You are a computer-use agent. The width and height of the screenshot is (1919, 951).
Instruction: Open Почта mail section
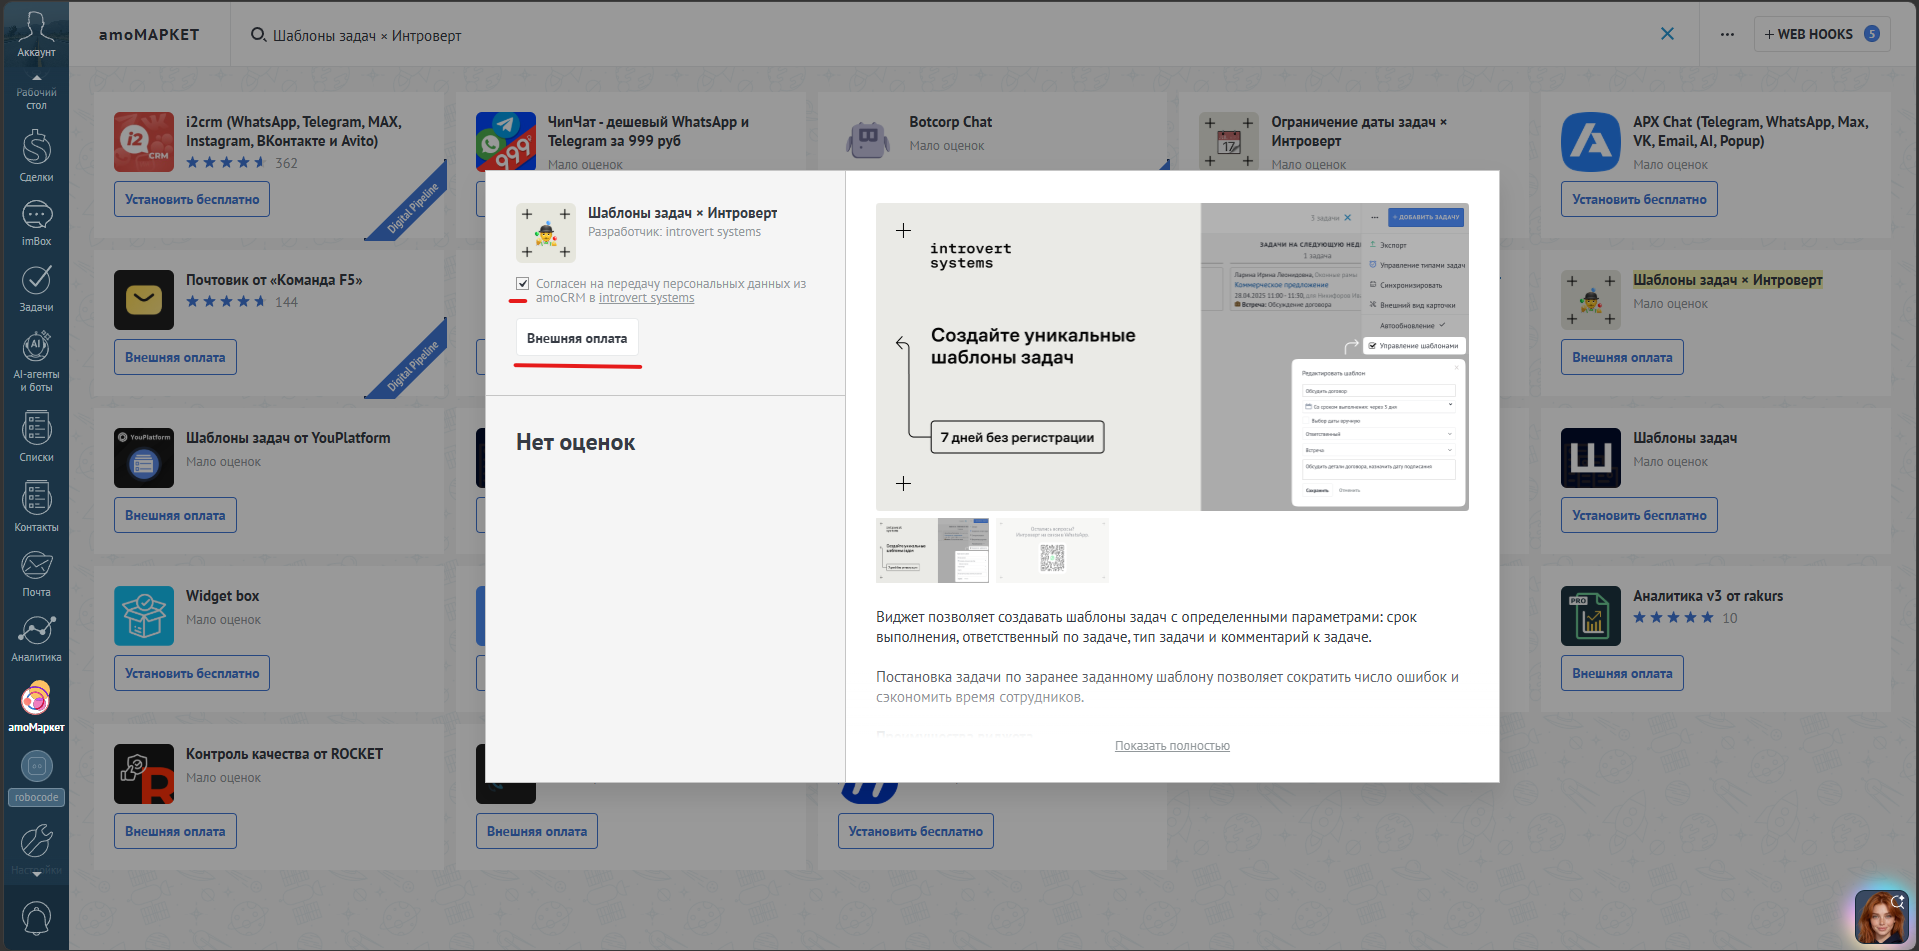click(36, 574)
